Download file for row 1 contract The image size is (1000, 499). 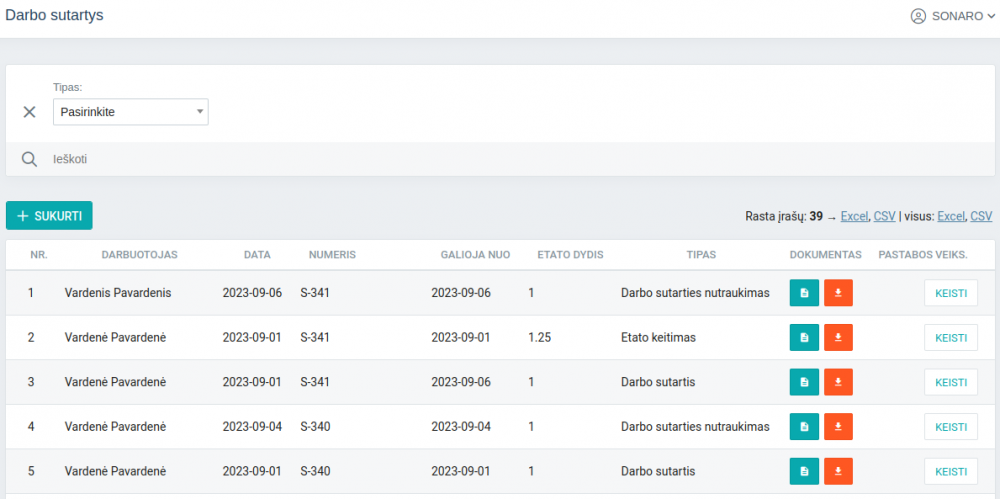click(838, 293)
